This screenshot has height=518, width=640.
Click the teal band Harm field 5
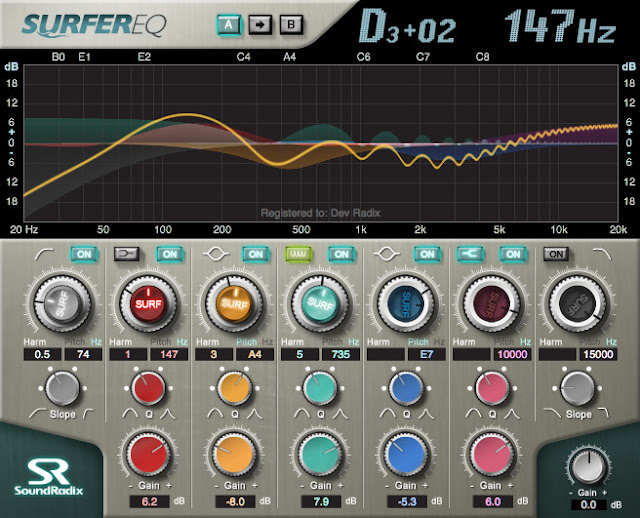(300, 354)
